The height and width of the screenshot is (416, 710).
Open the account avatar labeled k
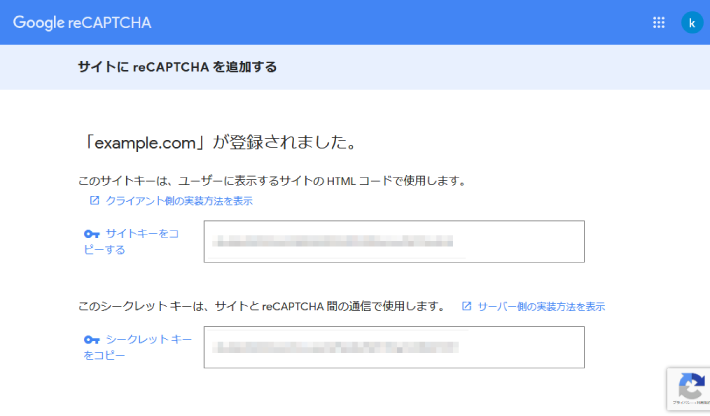coord(692,23)
